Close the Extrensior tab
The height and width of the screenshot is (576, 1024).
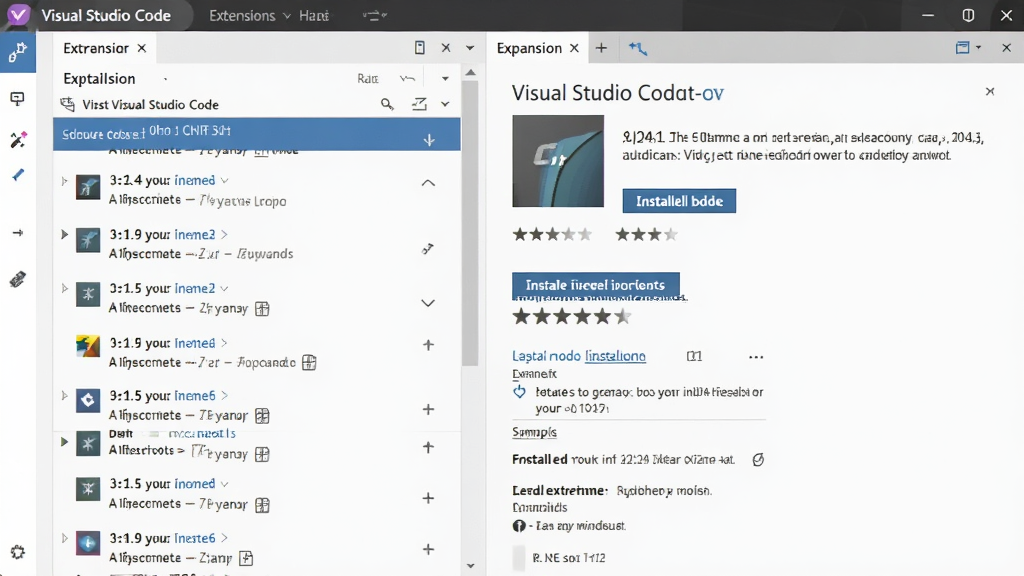click(142, 48)
